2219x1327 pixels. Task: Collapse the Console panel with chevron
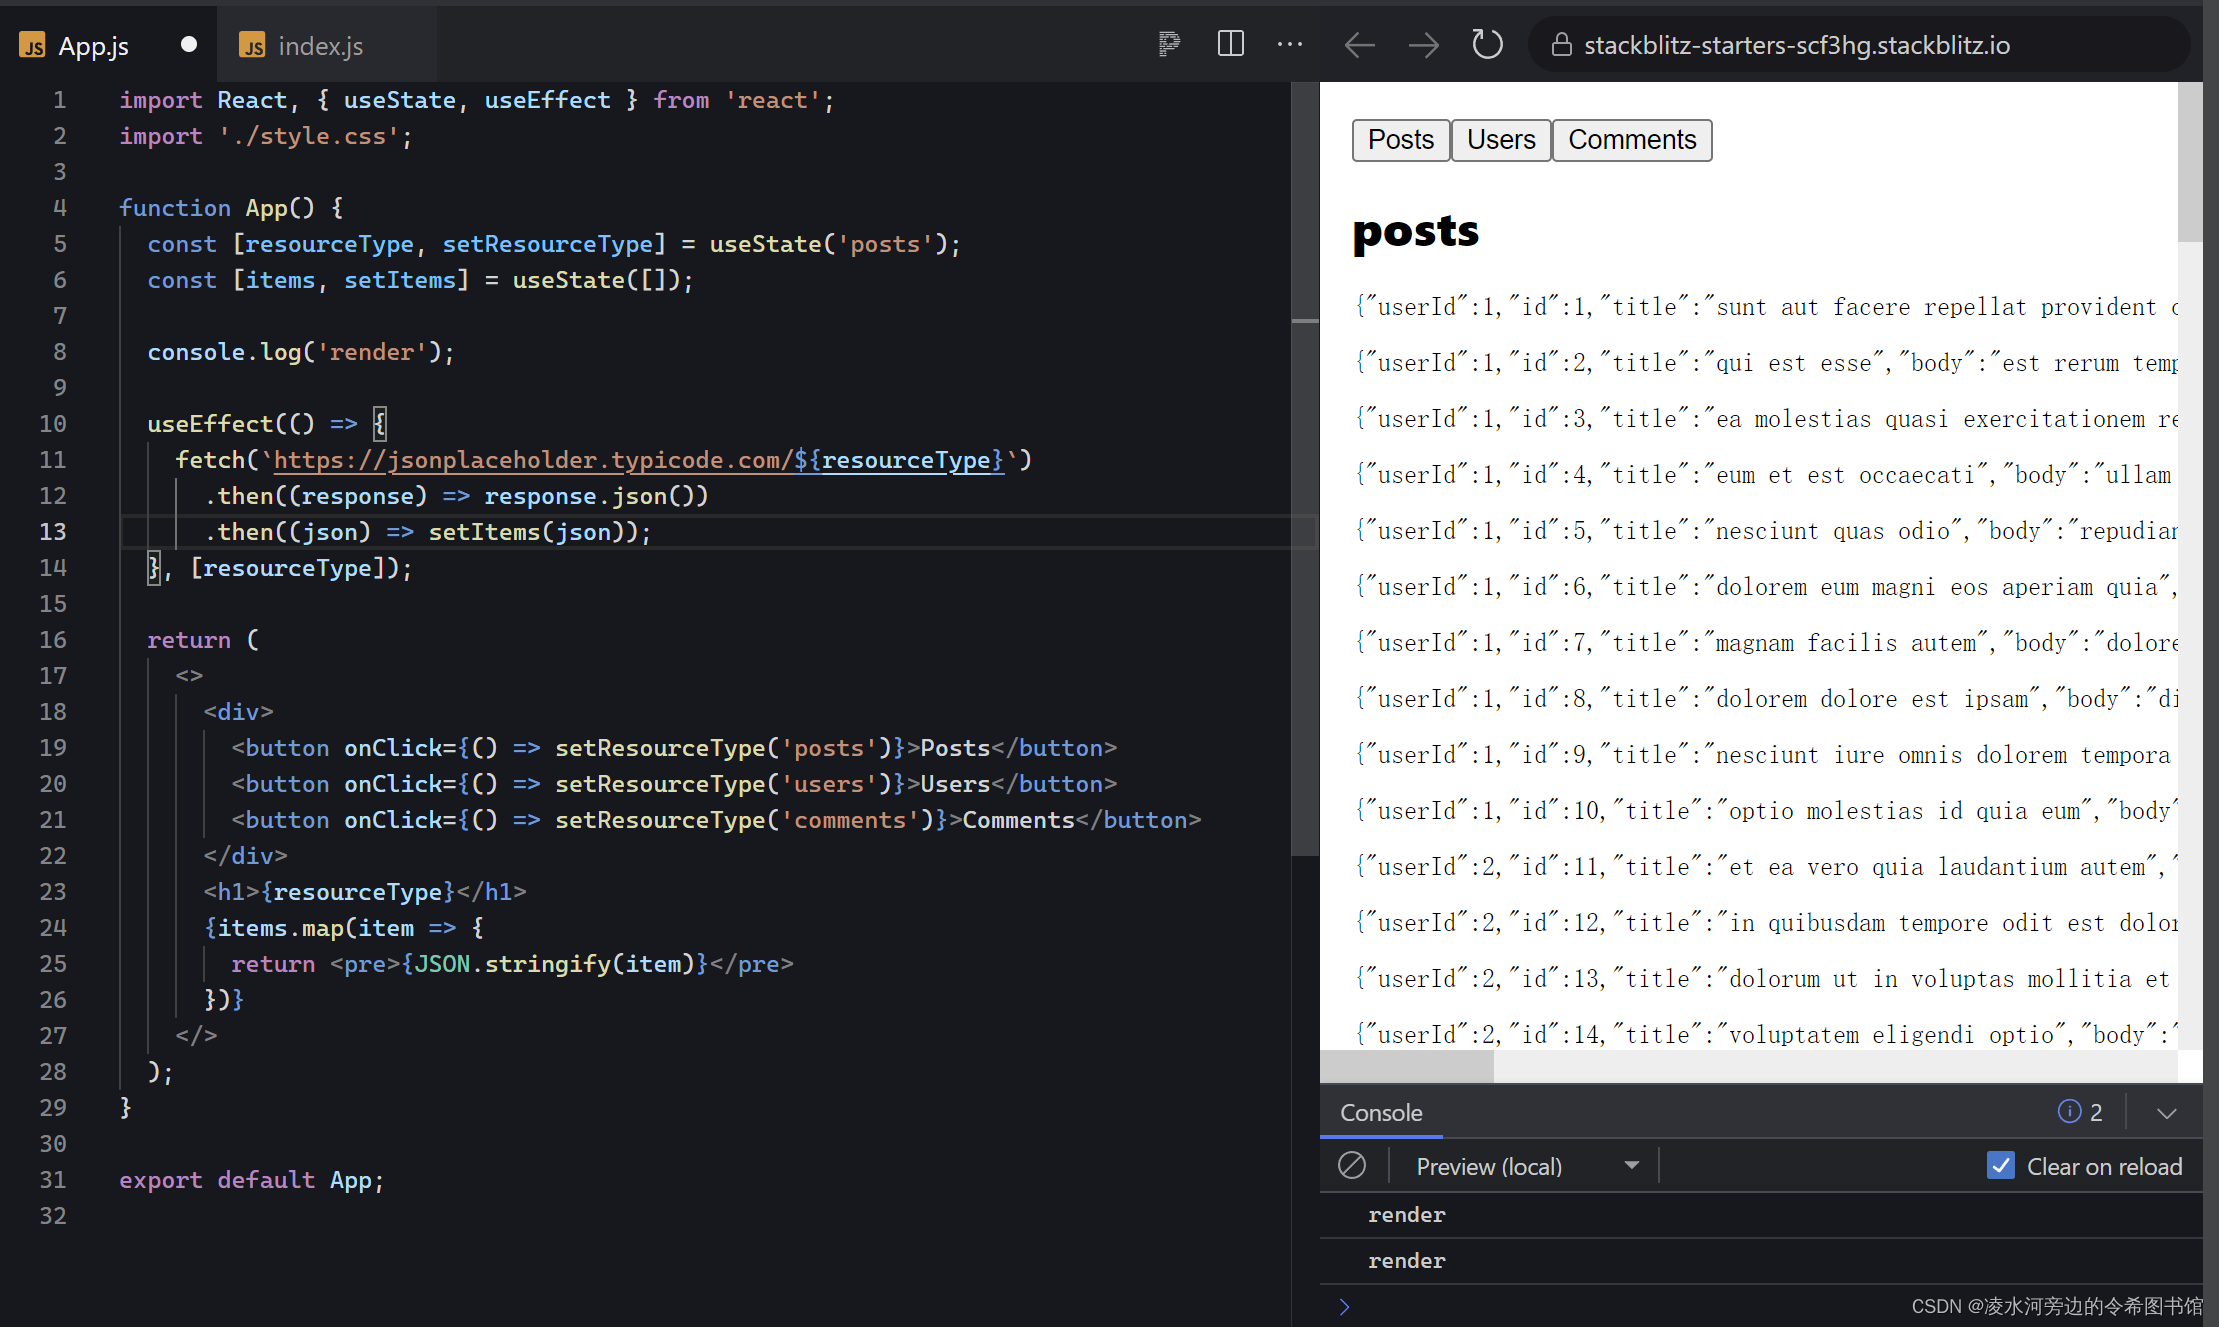[2166, 1113]
